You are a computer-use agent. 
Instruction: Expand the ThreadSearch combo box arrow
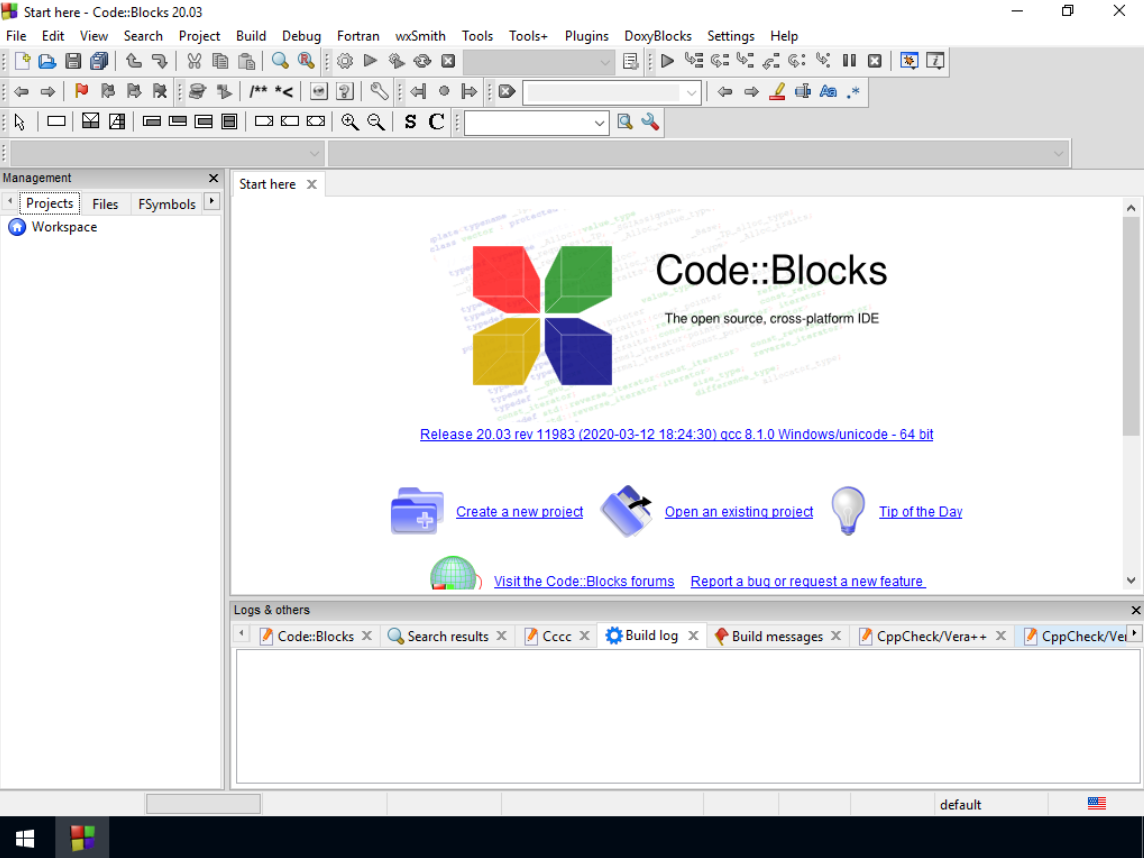pyautogui.click(x=599, y=123)
